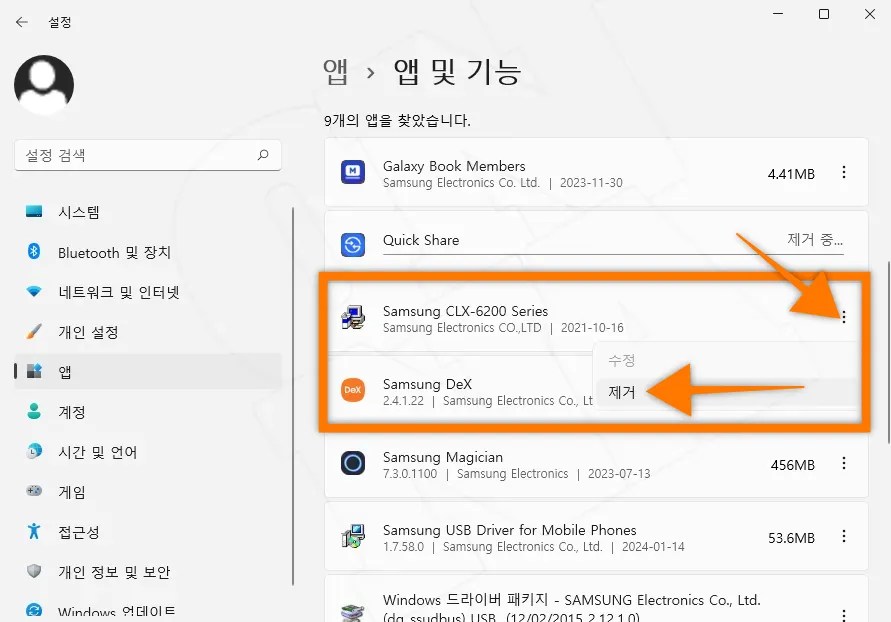Open Windows 업데이트 settings
The image size is (891, 622).
tap(110, 611)
